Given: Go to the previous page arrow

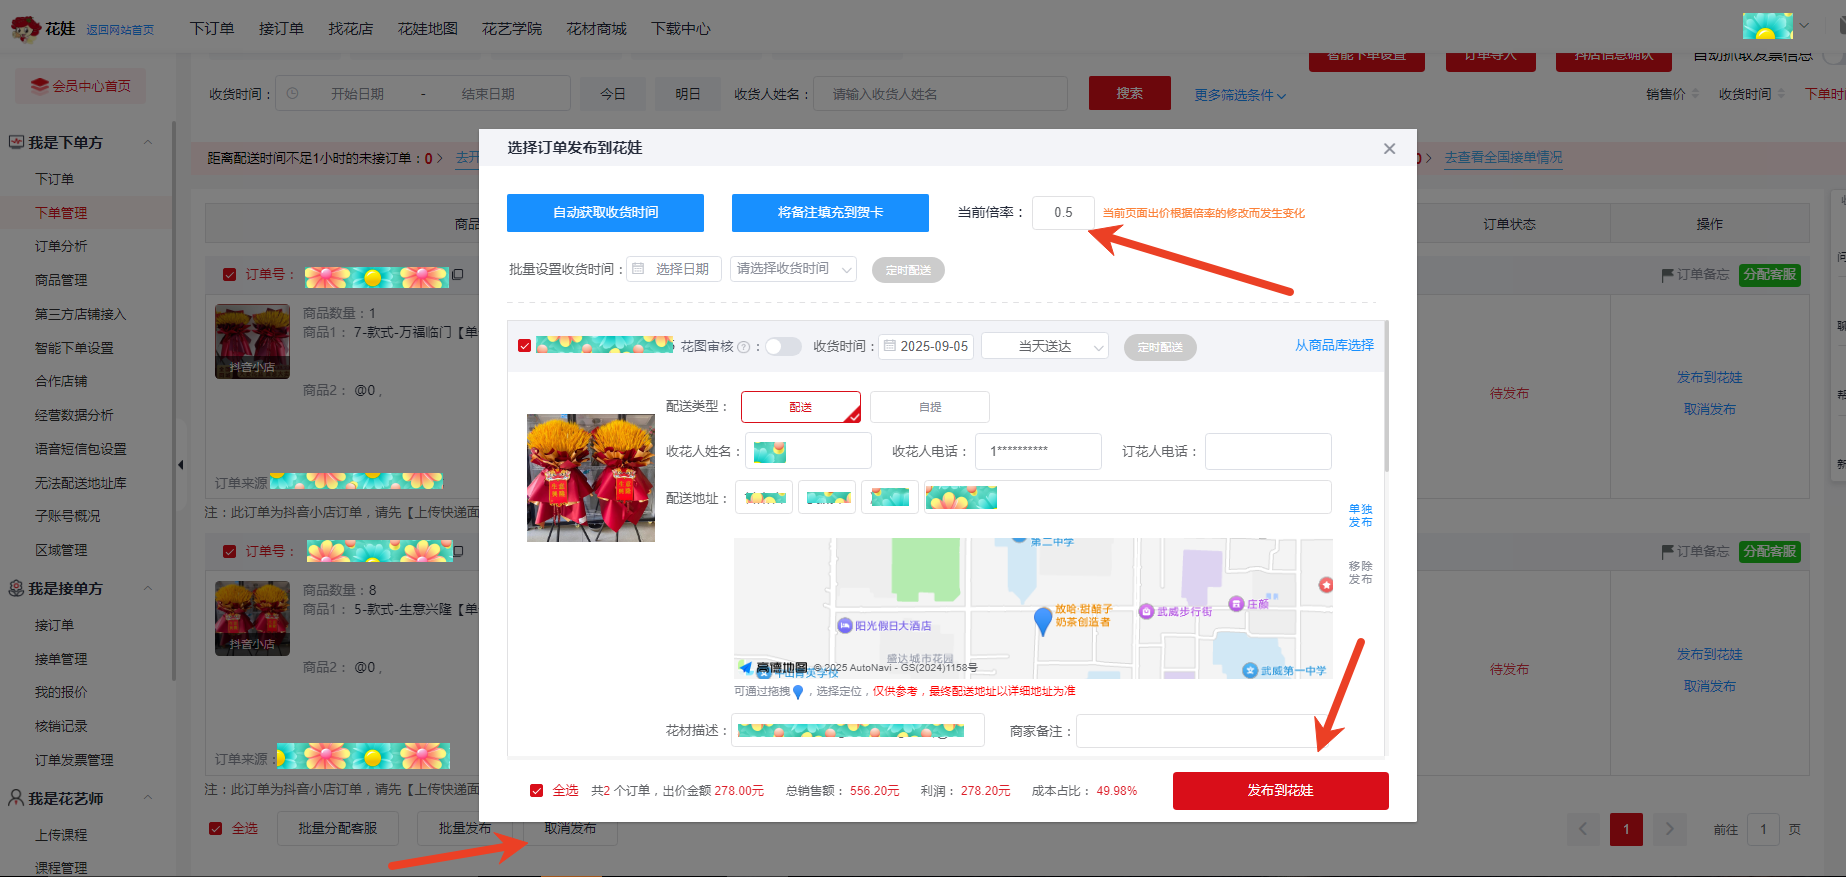Looking at the screenshot, I should tap(1583, 829).
